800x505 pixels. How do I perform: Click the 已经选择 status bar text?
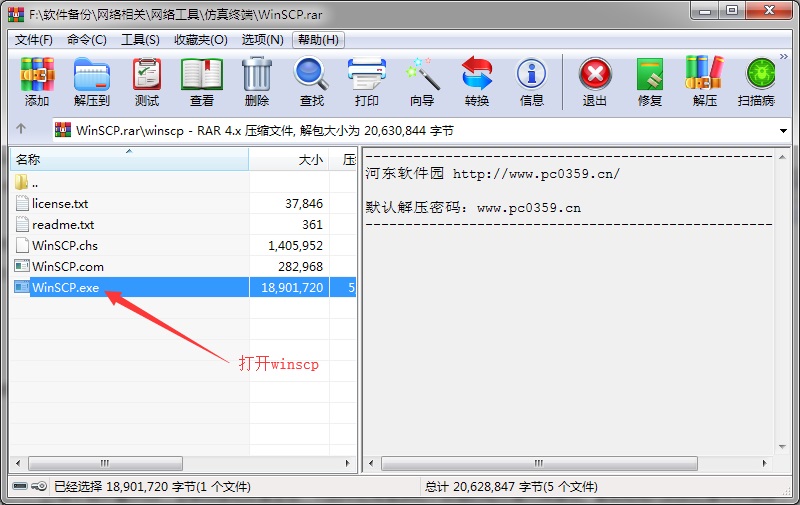point(152,487)
